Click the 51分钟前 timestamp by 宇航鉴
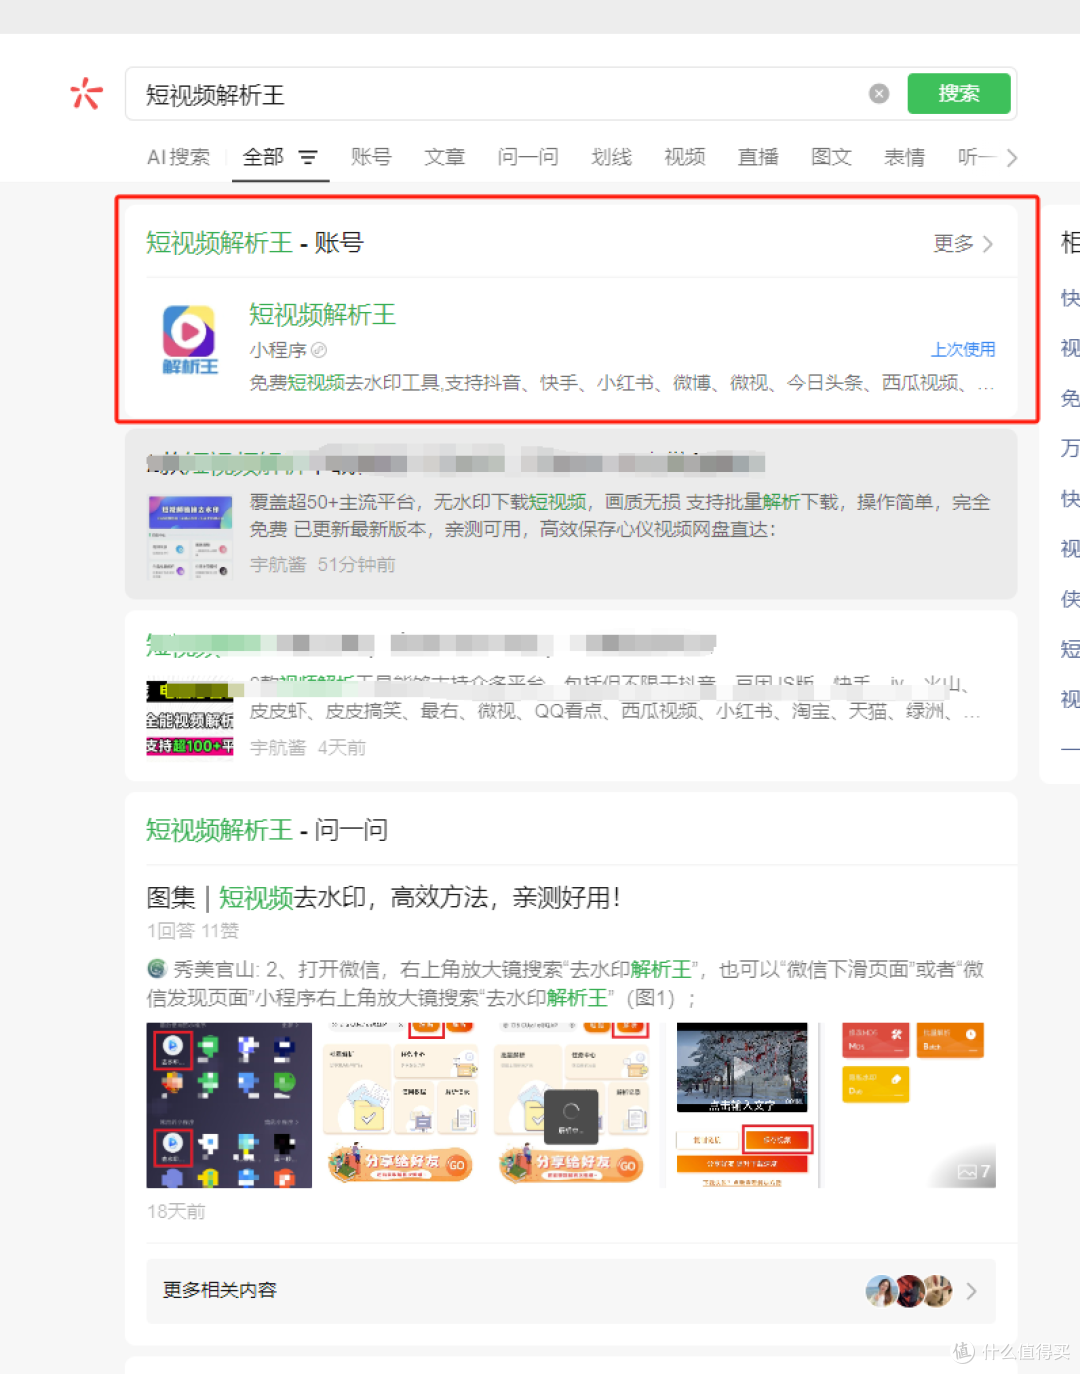The height and width of the screenshot is (1374, 1080). click(356, 565)
